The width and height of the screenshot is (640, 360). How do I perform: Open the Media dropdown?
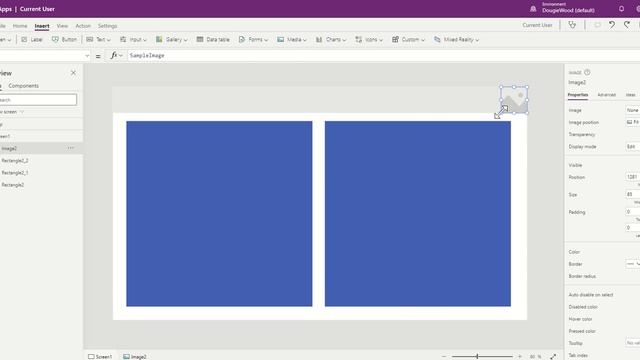[292, 40]
